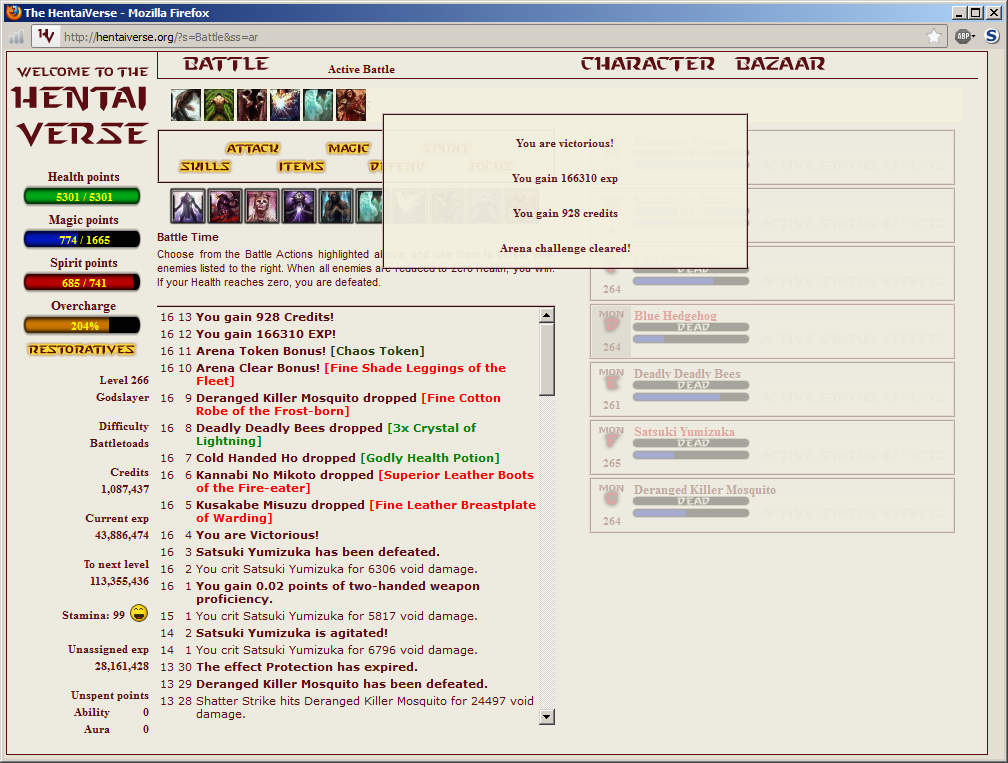Choose the Magic battle action
The width and height of the screenshot is (1008, 763).
(x=348, y=148)
